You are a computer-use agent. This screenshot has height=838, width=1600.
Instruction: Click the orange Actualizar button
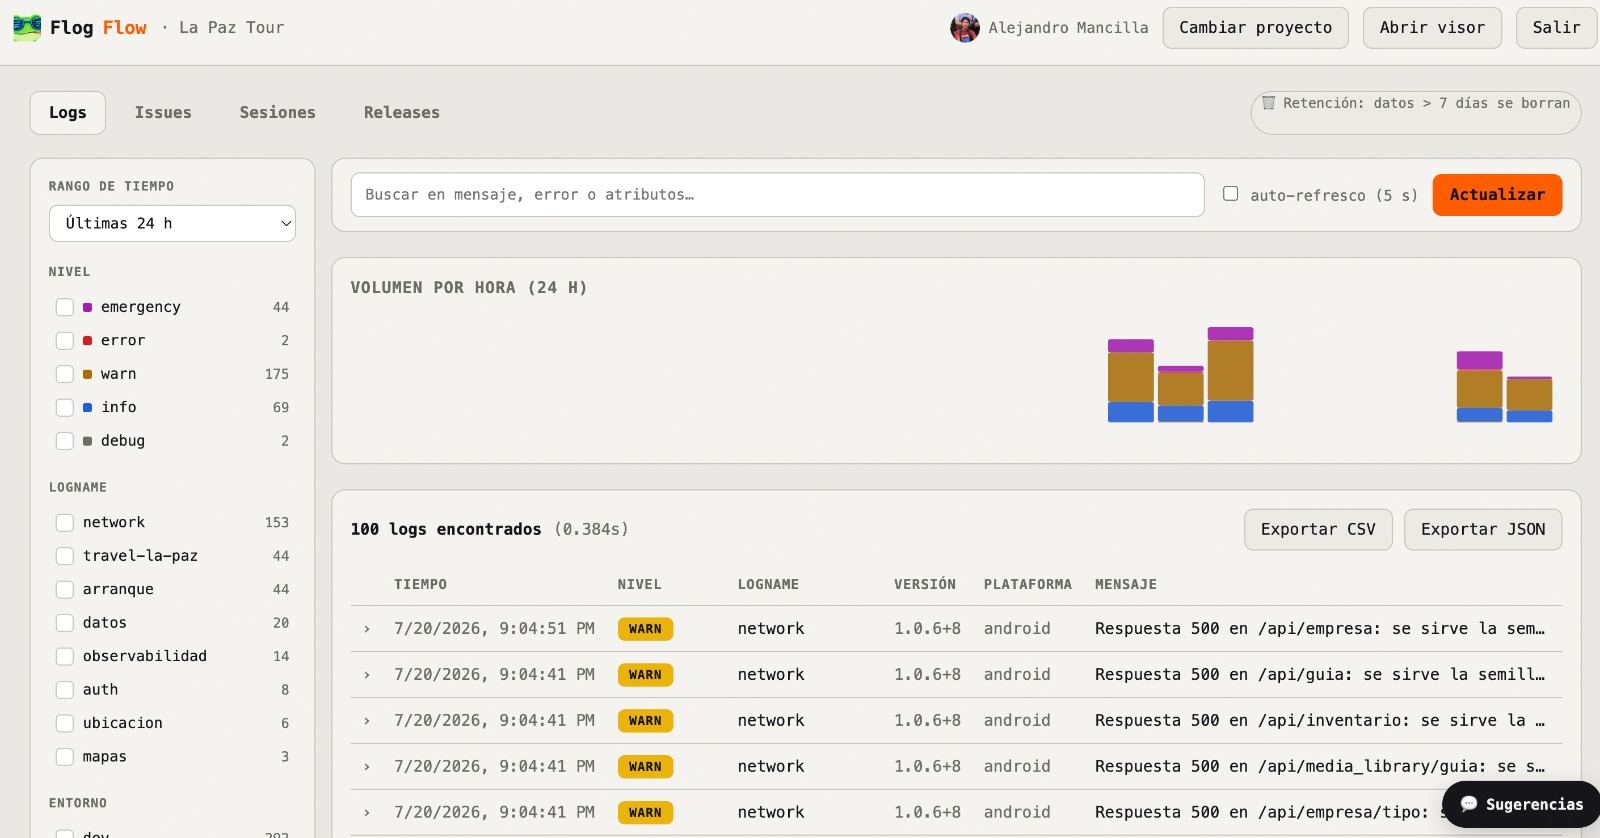(x=1497, y=195)
